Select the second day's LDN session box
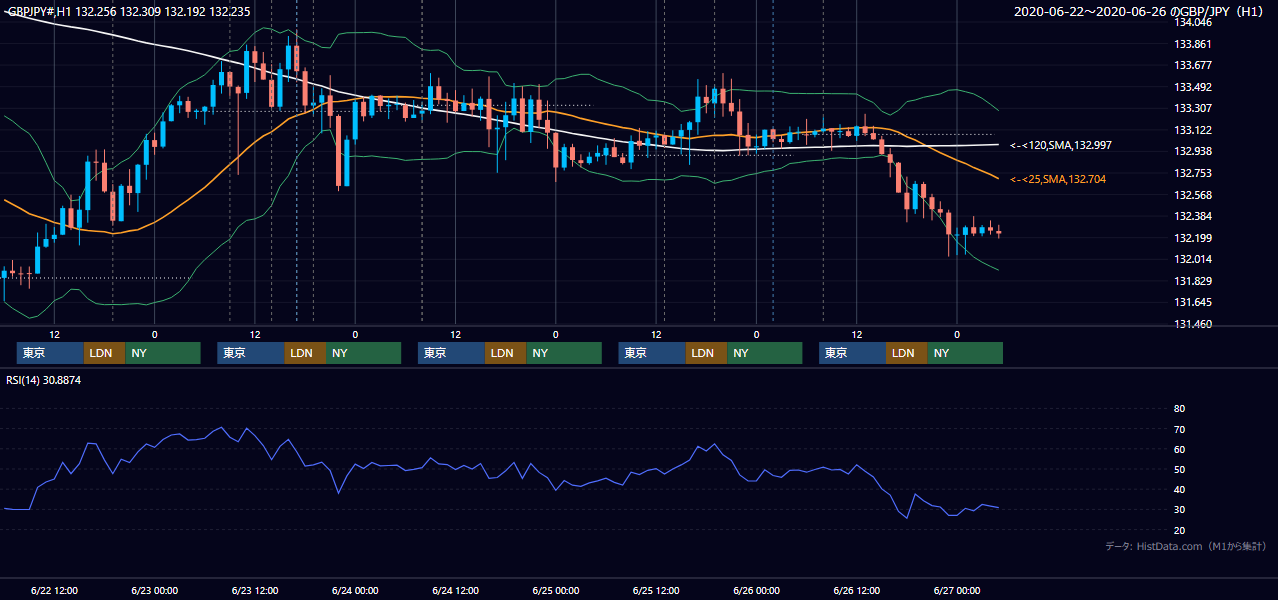This screenshot has width=1278, height=600. pos(305,353)
